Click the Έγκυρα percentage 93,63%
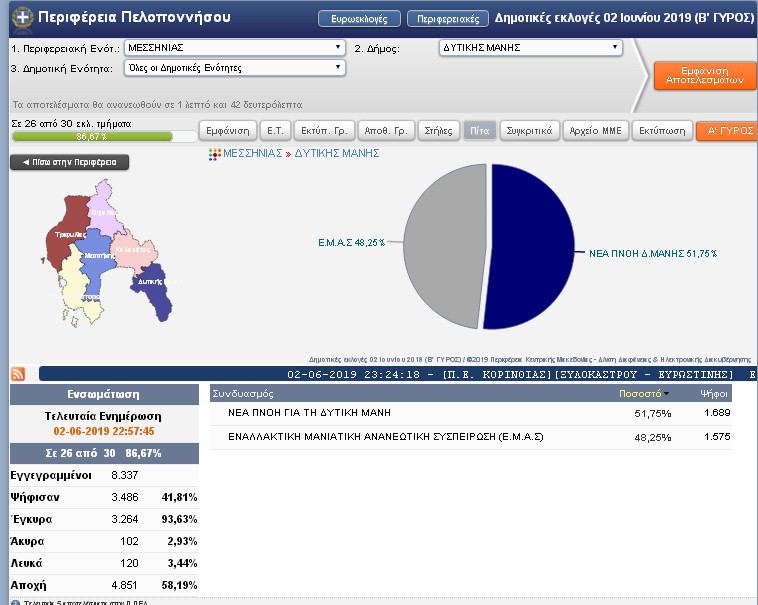Screen dimensions: 758x605 coord(179,519)
